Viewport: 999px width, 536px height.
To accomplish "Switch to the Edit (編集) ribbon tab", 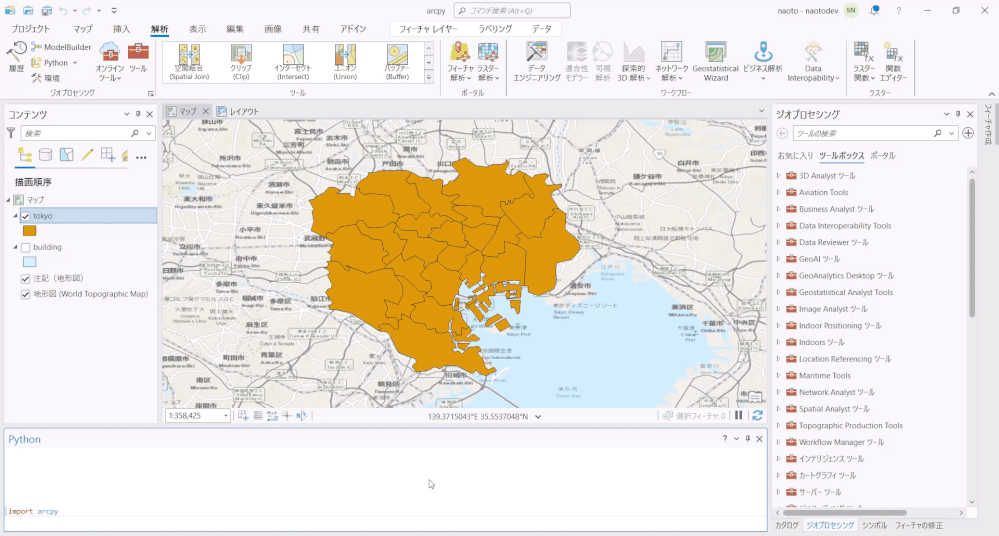I will pos(235,29).
